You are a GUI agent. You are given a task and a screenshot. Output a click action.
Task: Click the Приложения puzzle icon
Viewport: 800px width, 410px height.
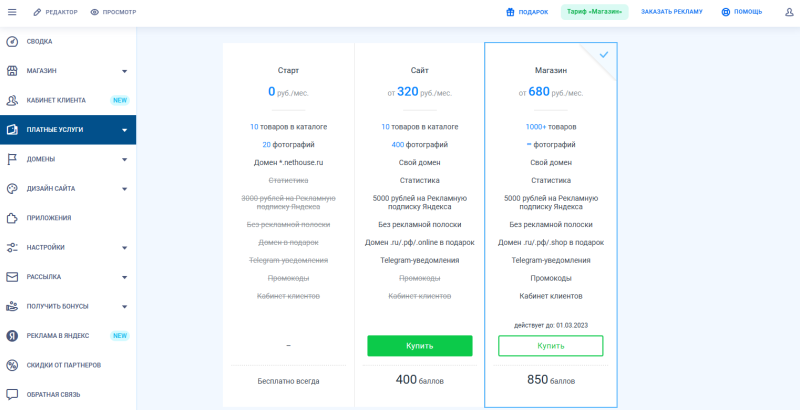[12, 218]
